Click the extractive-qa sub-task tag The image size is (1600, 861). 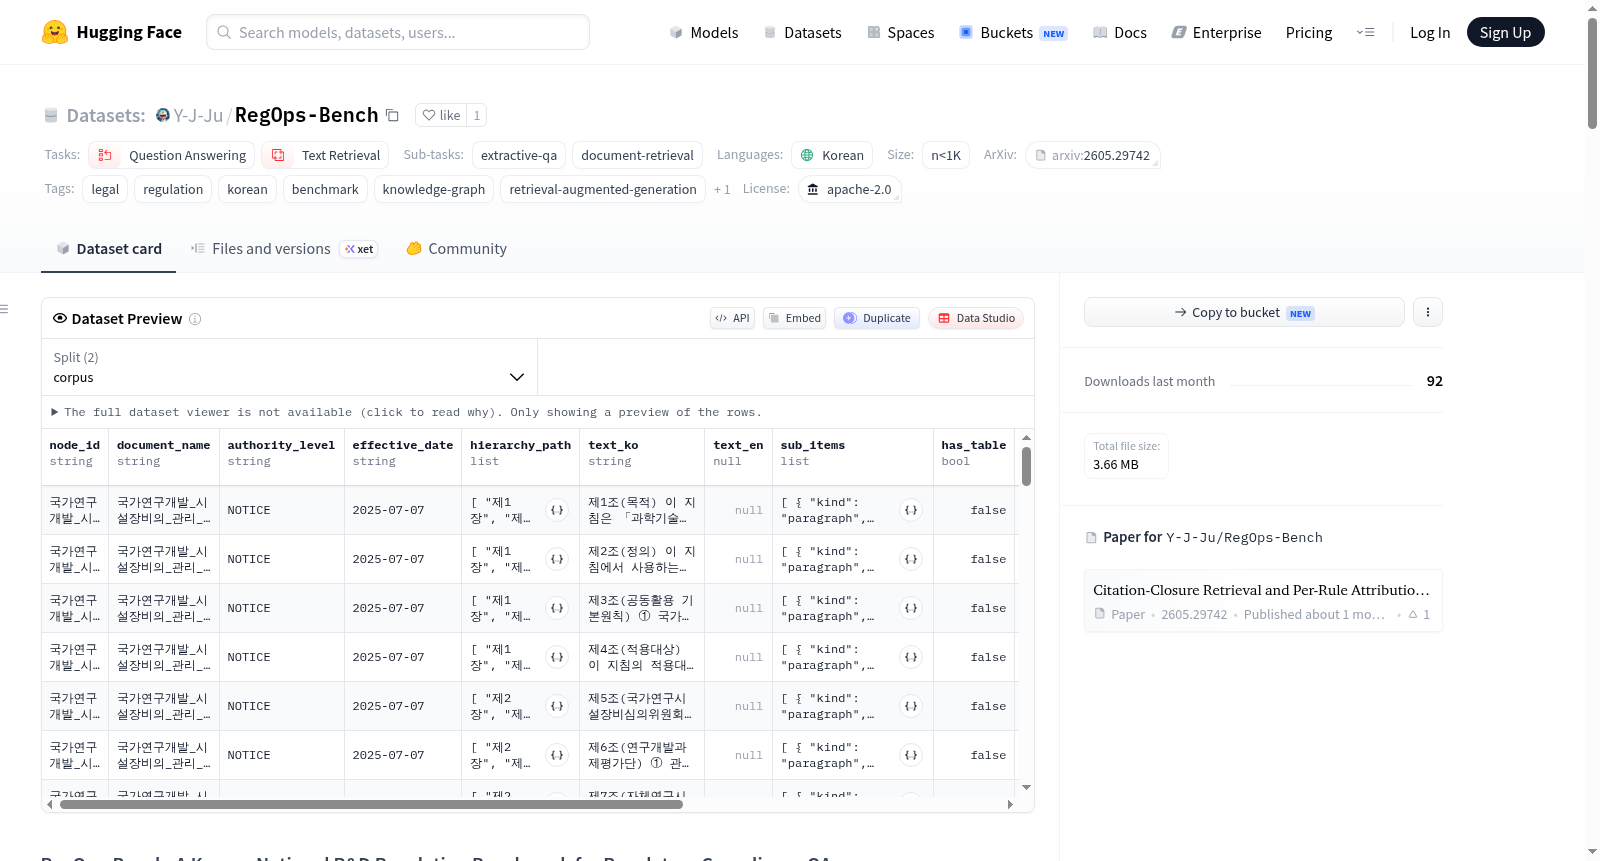pyautogui.click(x=519, y=155)
